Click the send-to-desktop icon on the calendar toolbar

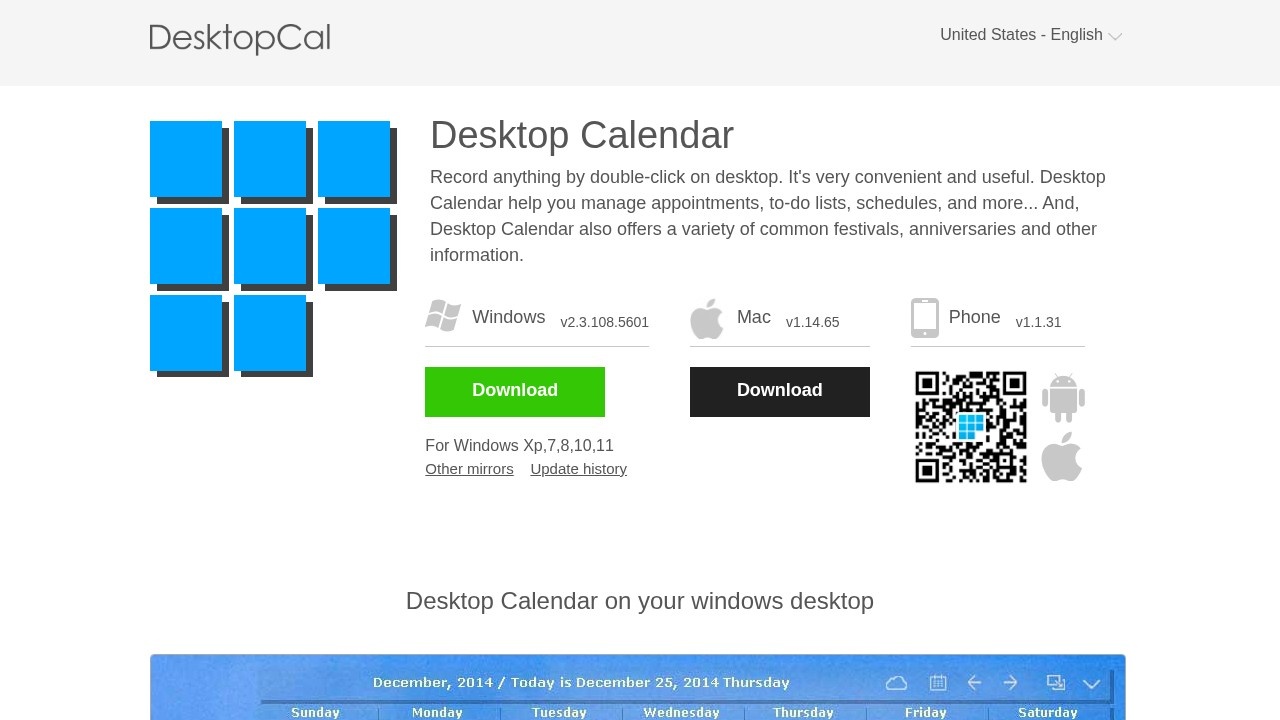click(1055, 682)
